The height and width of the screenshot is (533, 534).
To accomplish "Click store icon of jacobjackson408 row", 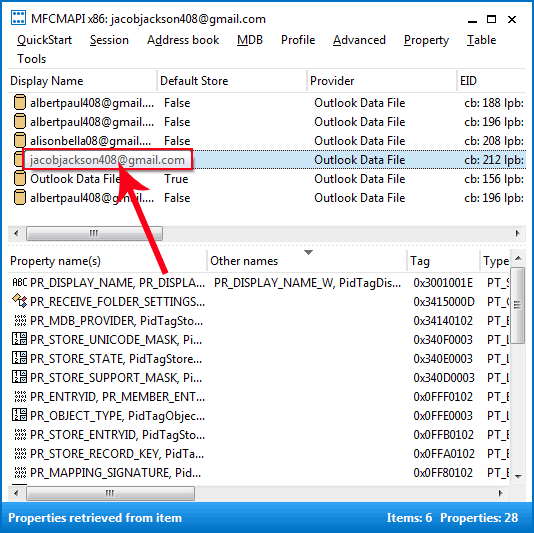I will (x=18, y=159).
